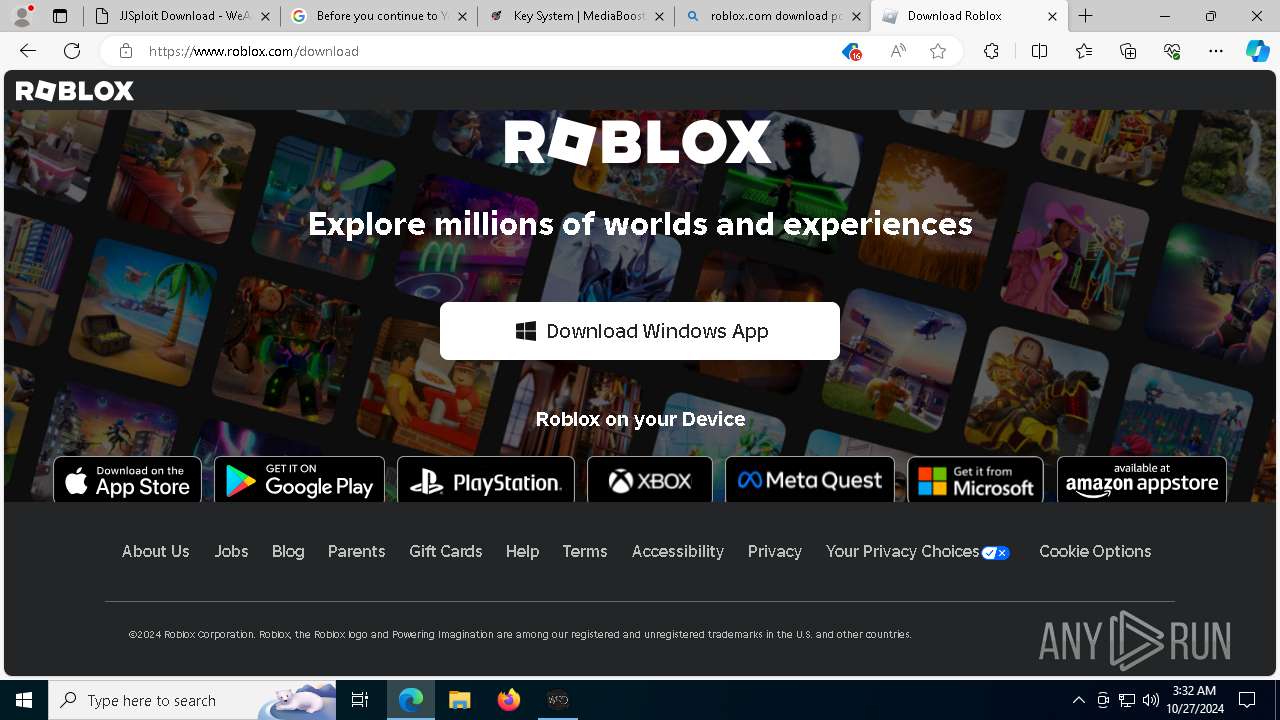Go back with the browser back arrow
This screenshot has width=1280, height=720.
(28, 51)
